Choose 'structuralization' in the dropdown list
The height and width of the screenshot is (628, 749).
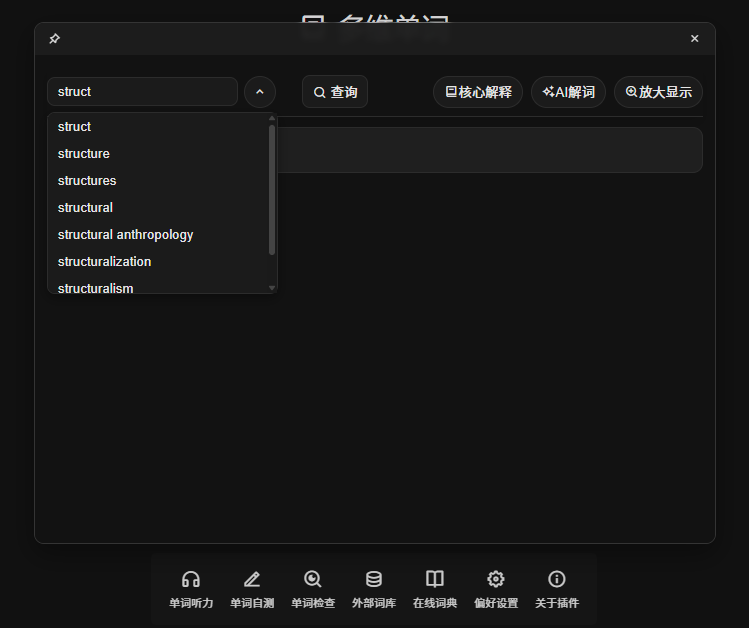[x=104, y=262]
